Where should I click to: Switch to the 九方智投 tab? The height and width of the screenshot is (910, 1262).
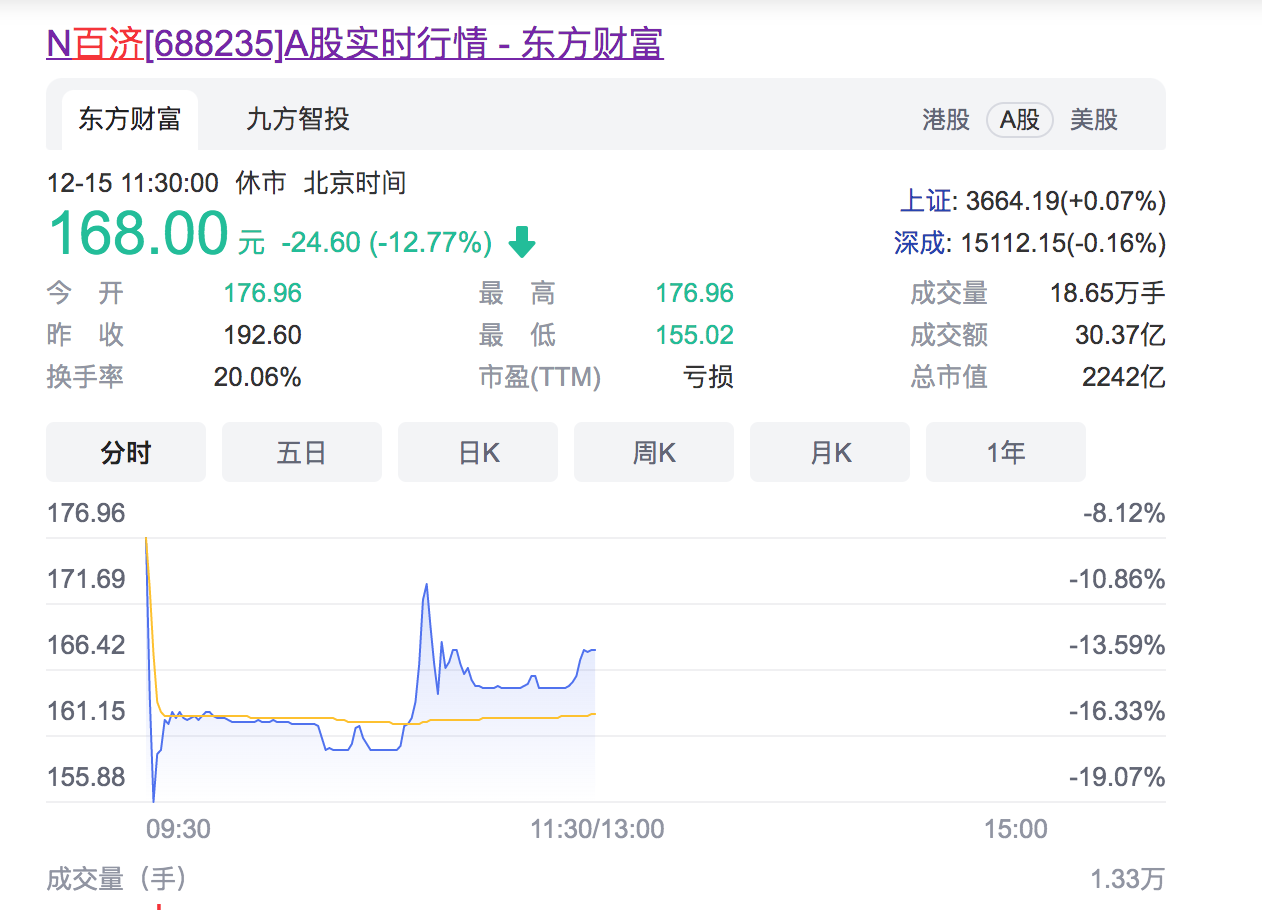point(298,120)
